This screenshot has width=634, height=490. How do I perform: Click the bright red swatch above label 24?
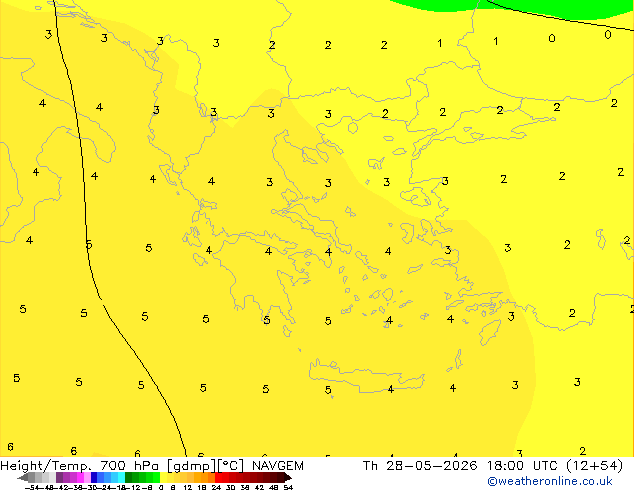tap(218, 477)
